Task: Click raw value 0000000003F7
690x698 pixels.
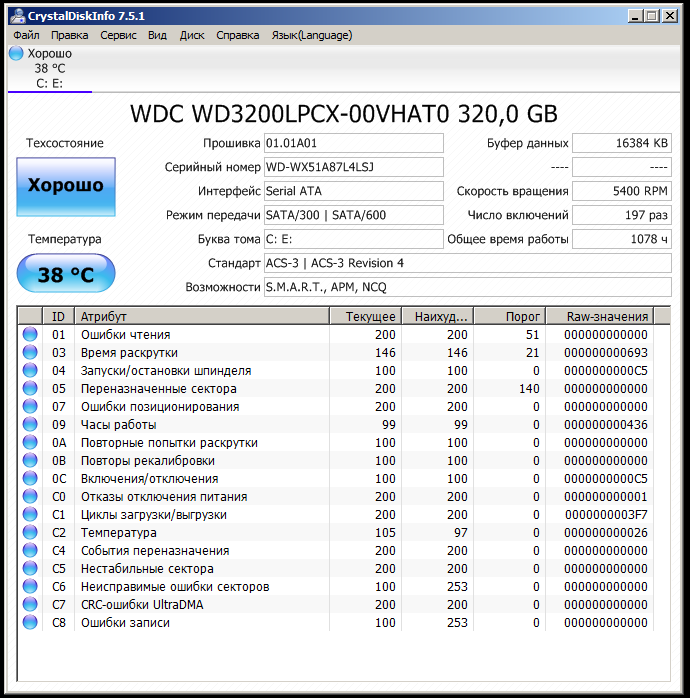Action: pos(606,515)
